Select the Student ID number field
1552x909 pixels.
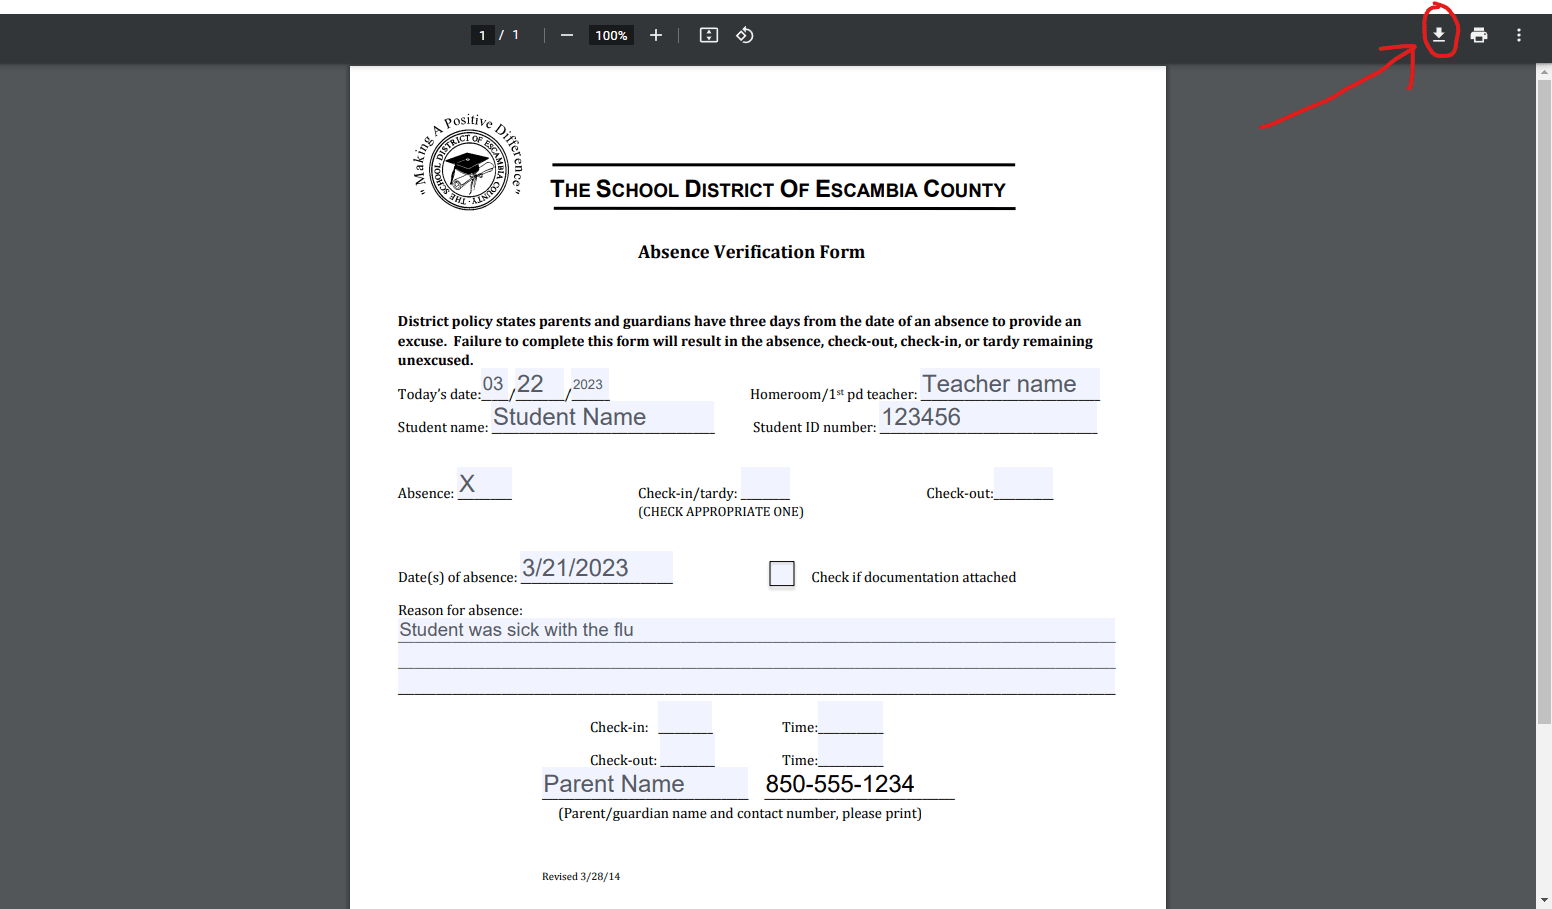988,417
